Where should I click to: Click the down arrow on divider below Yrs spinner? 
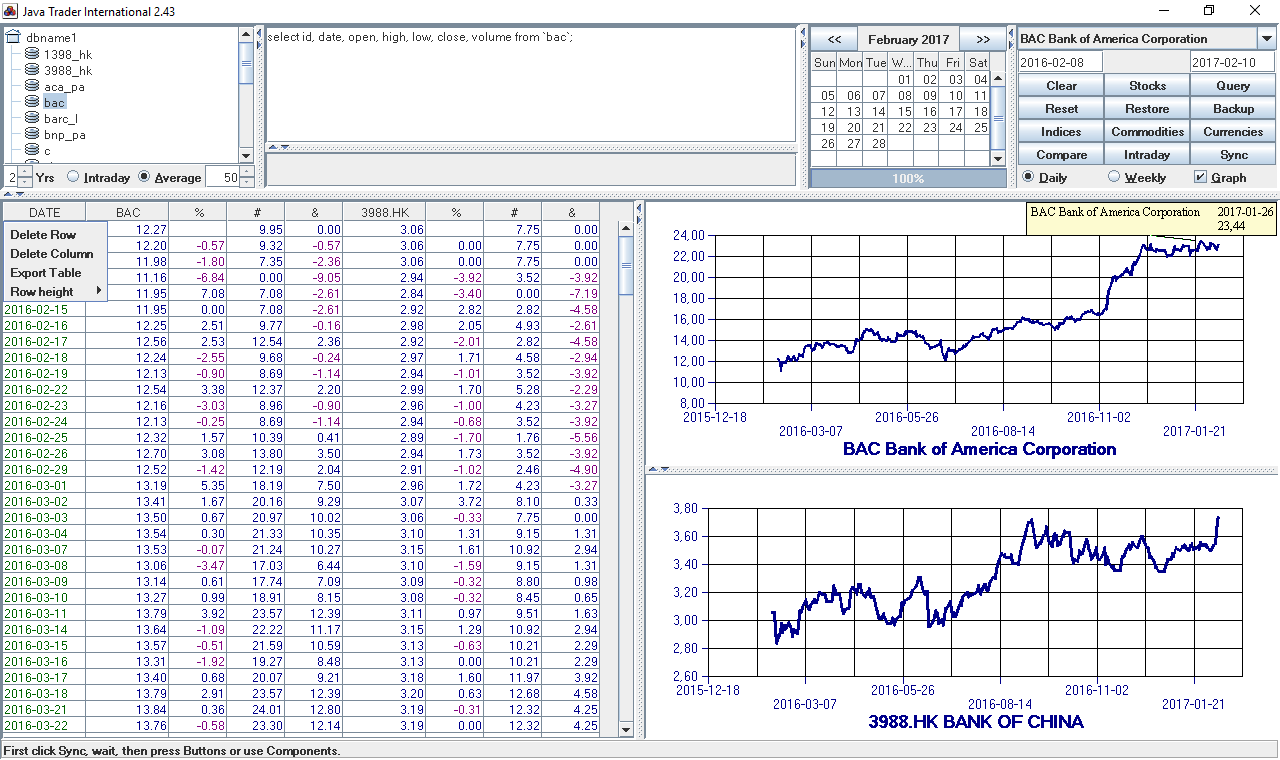point(18,194)
